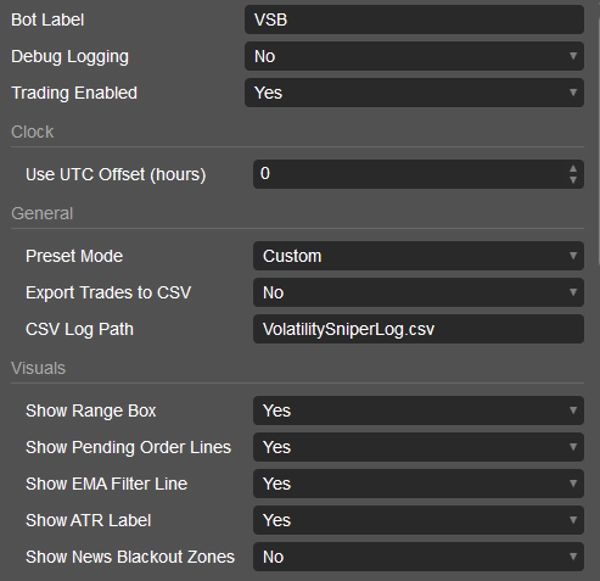600x581 pixels.
Task: Open Show EMA Filter Line dropdown
Action: point(417,484)
